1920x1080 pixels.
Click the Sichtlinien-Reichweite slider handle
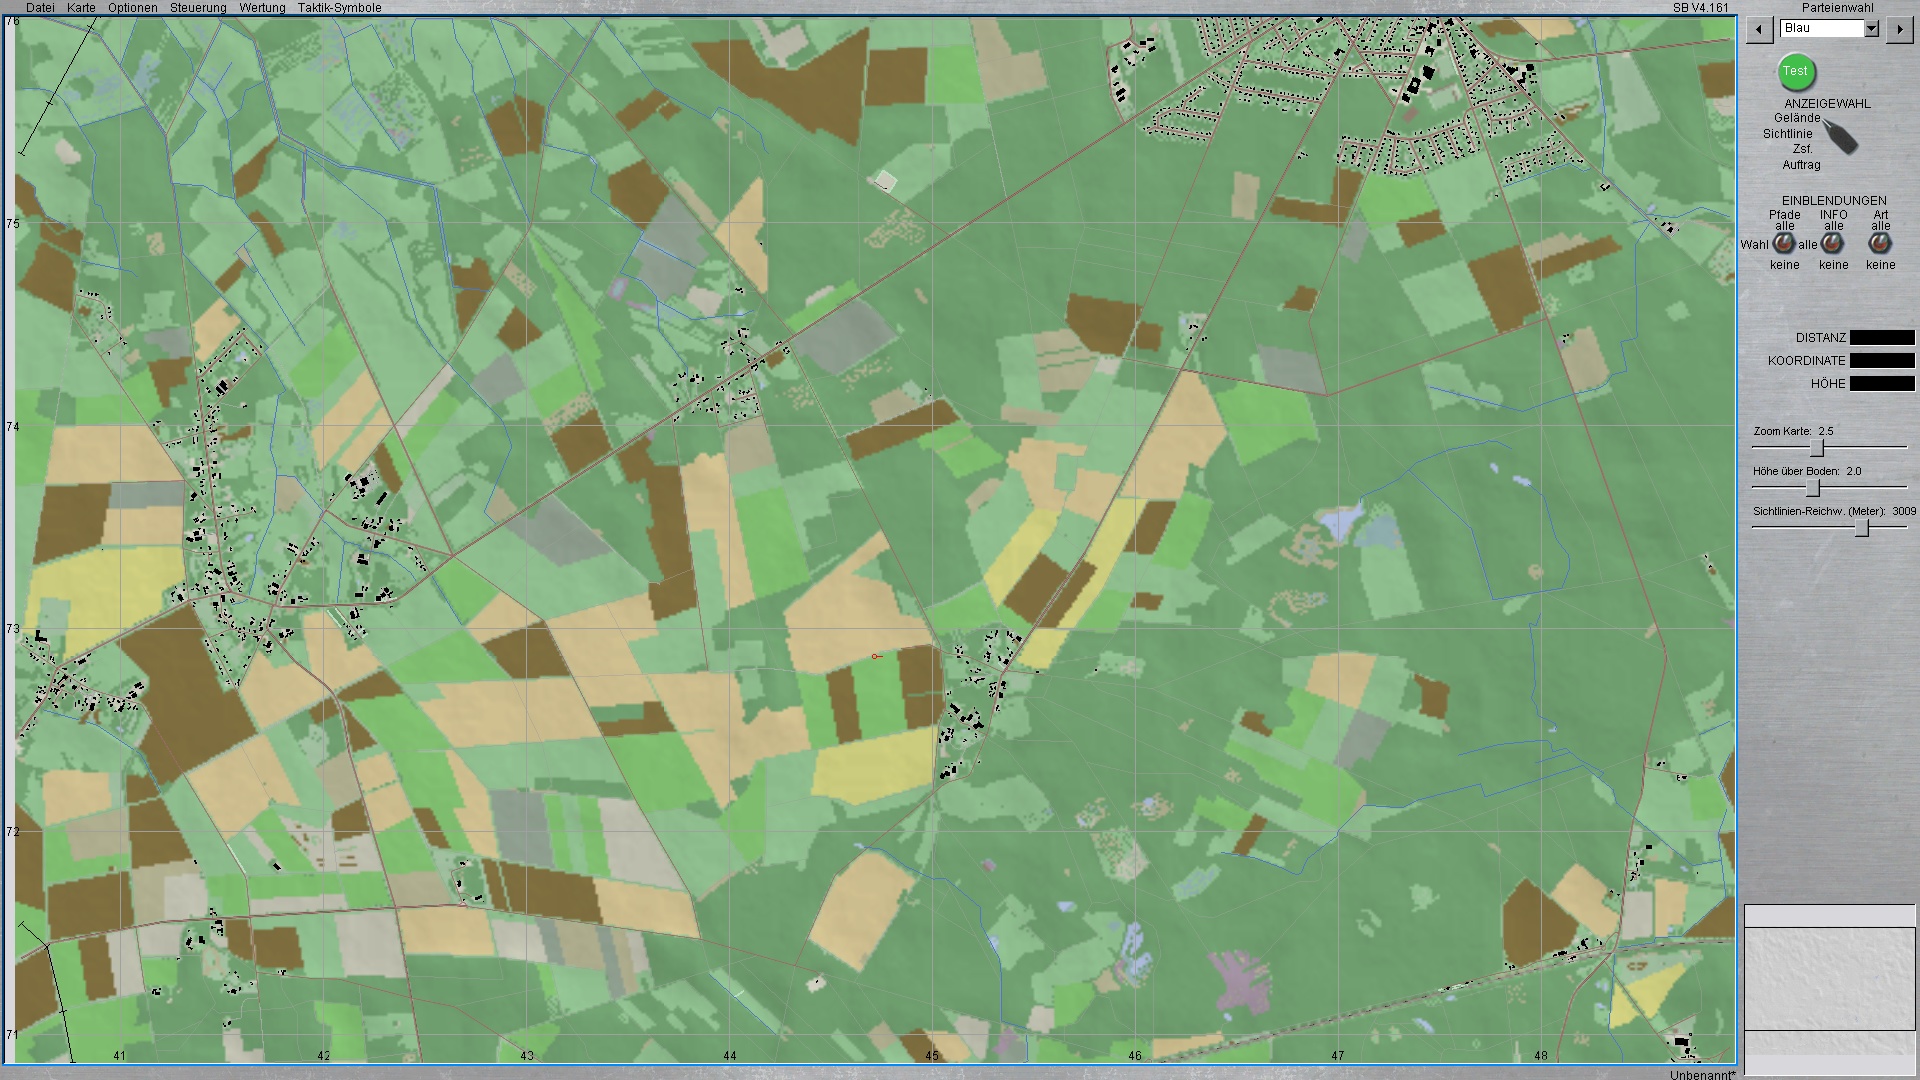[x=1862, y=528]
